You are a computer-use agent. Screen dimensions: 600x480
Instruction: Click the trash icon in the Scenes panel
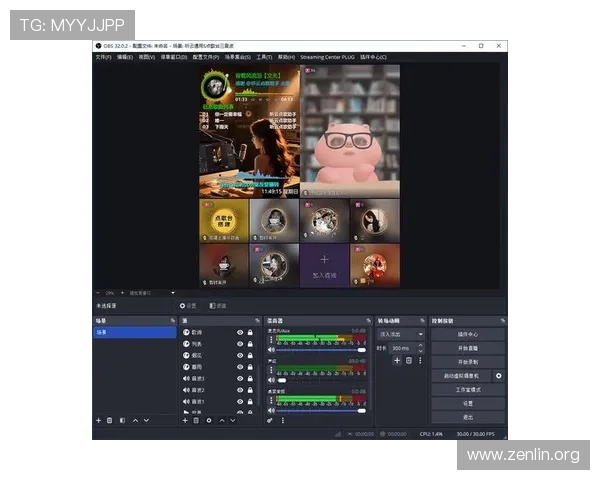click(109, 421)
